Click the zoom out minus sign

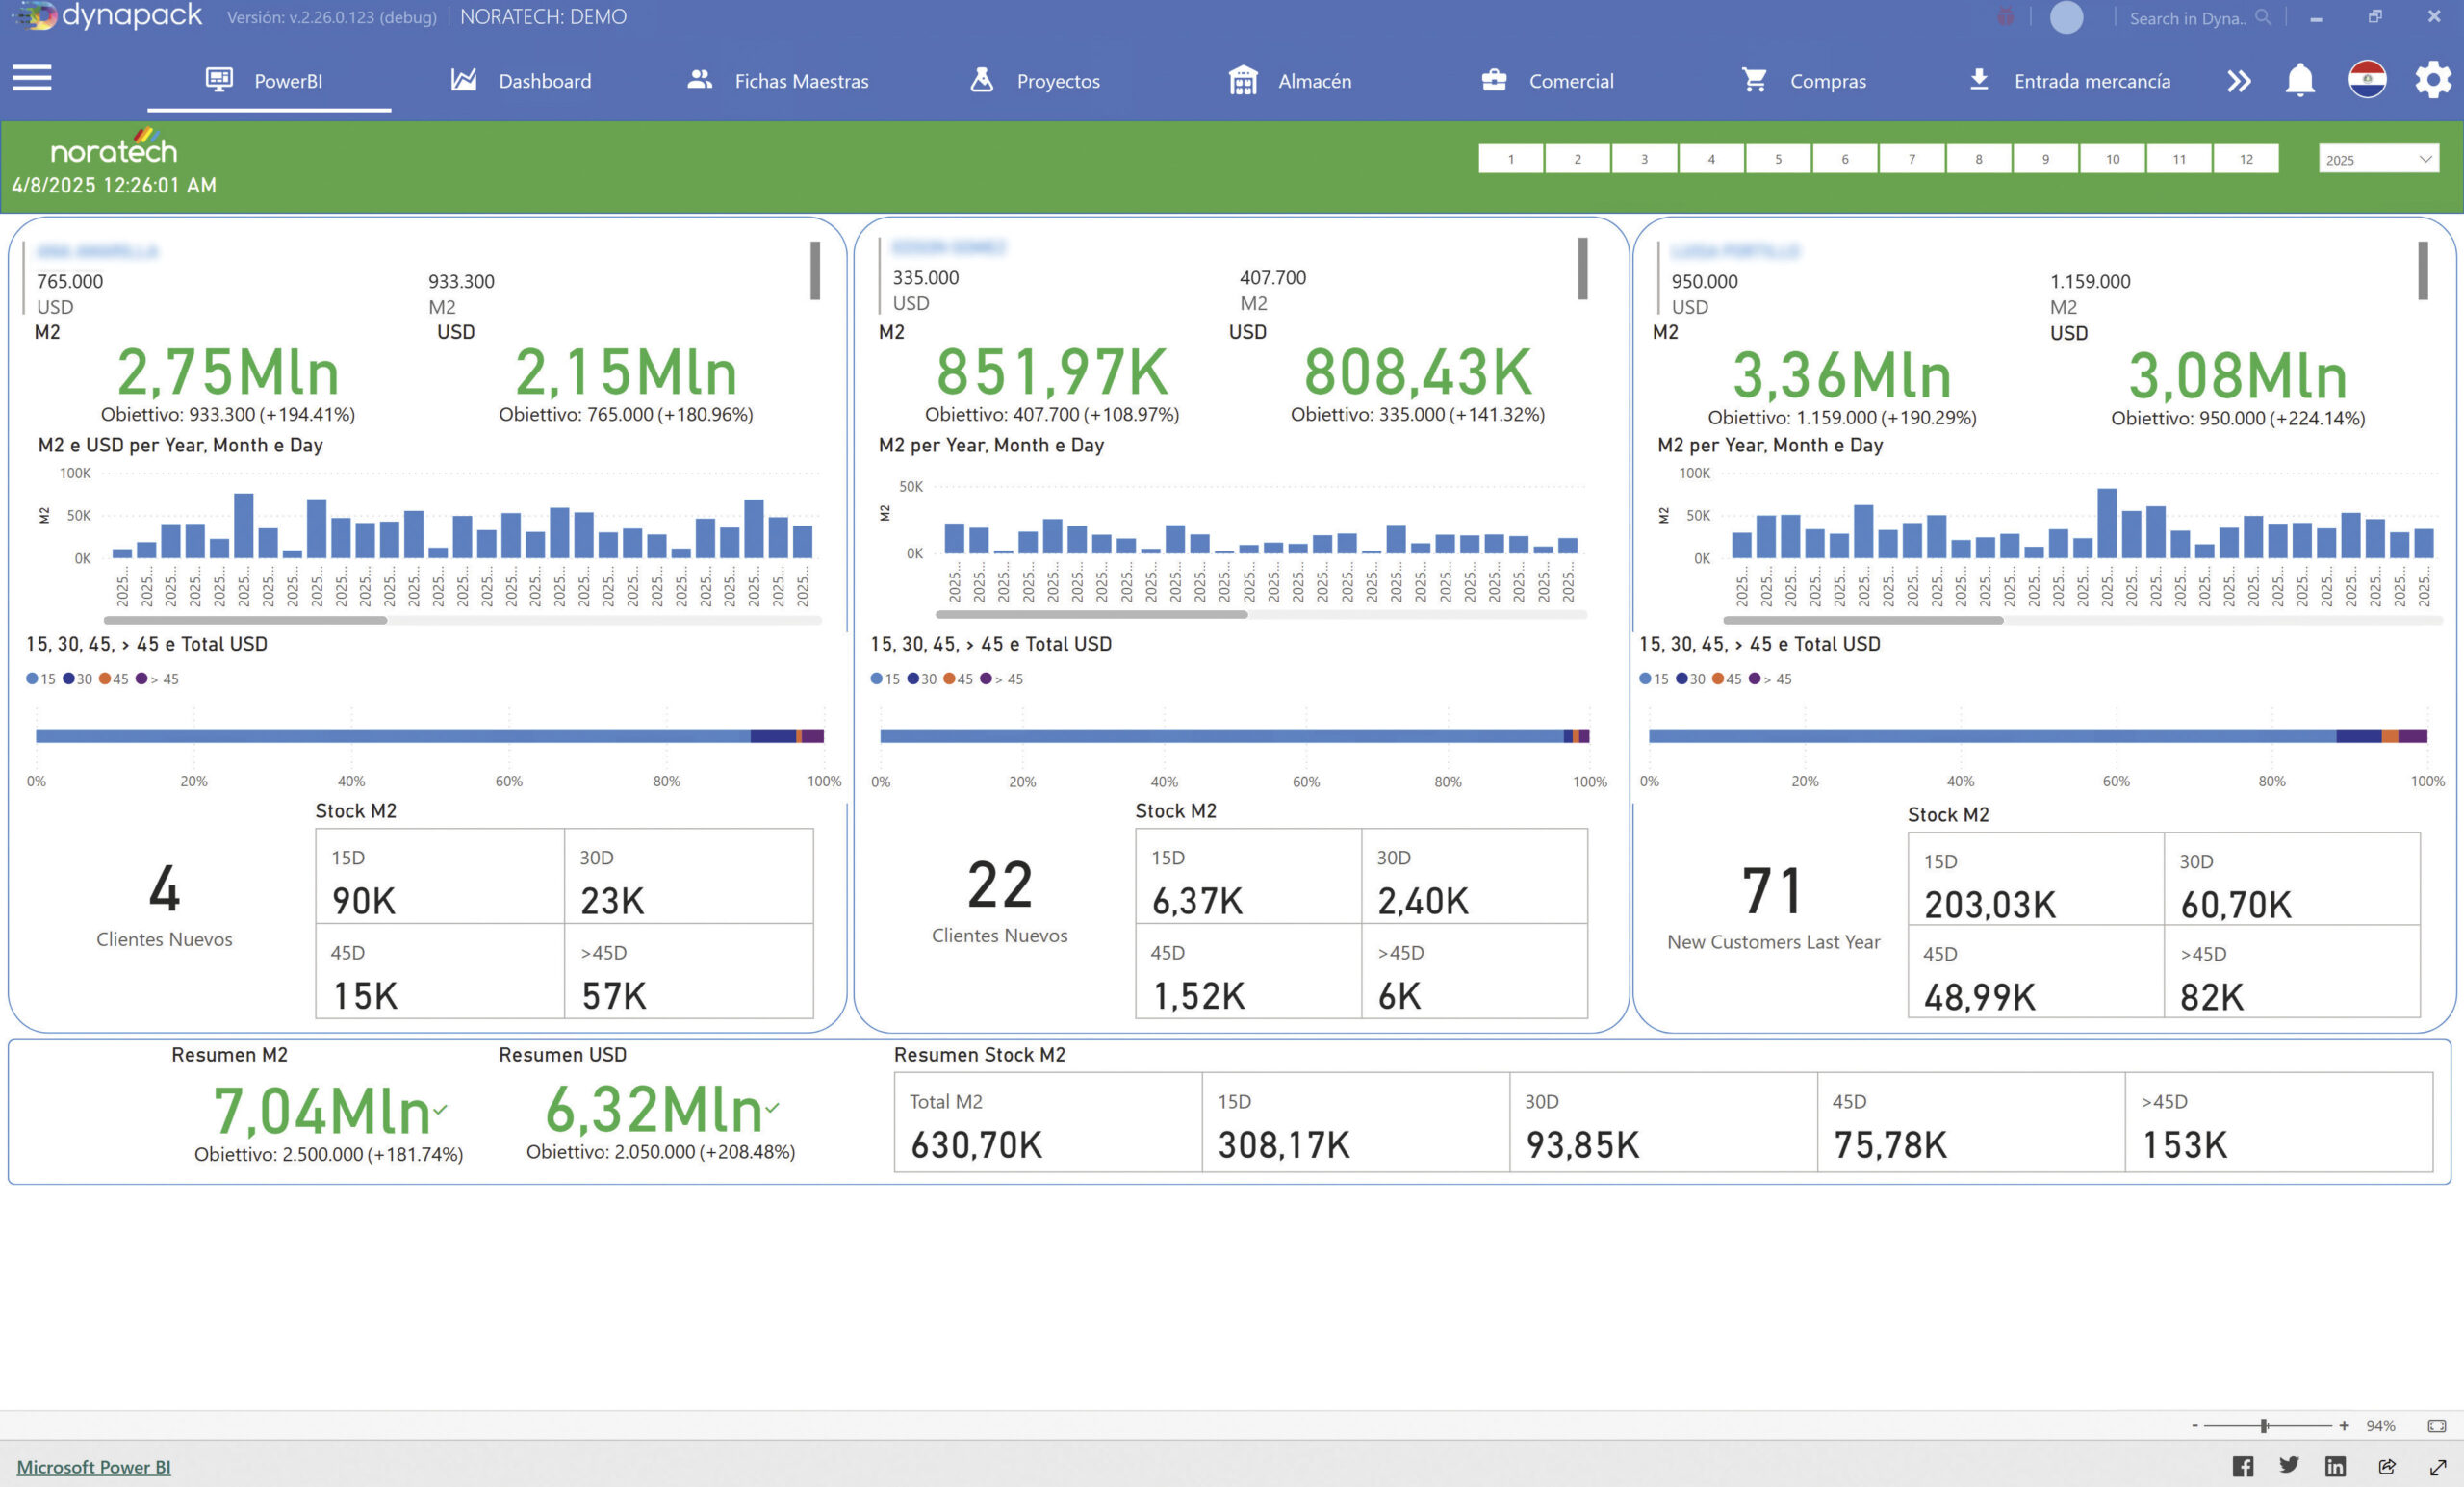tap(2195, 1426)
